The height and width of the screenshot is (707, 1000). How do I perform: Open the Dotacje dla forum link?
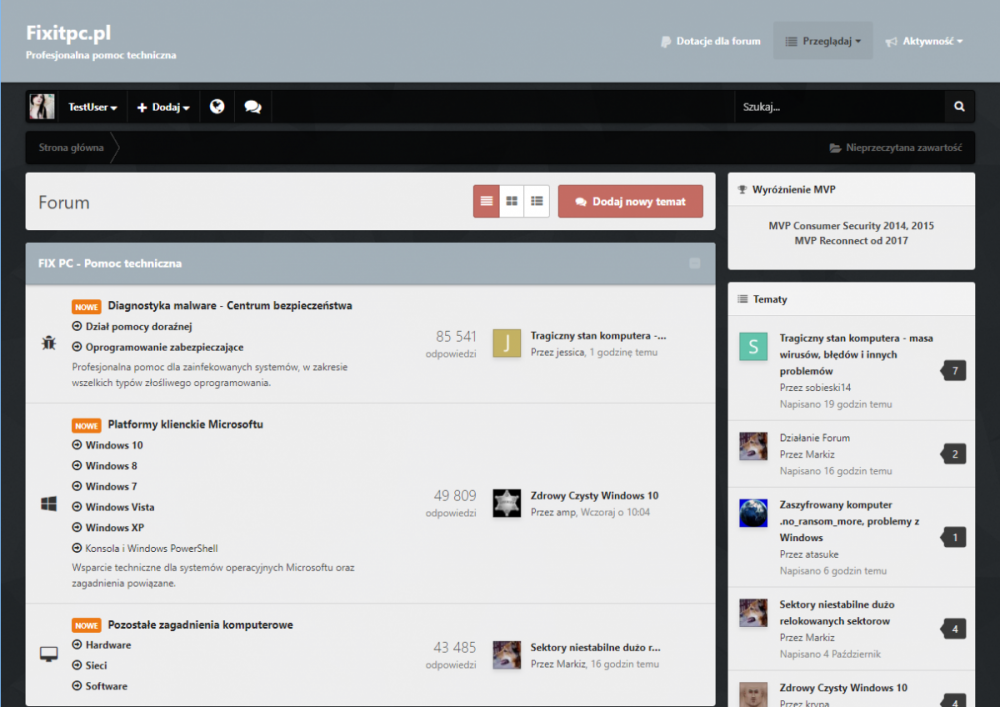(710, 41)
